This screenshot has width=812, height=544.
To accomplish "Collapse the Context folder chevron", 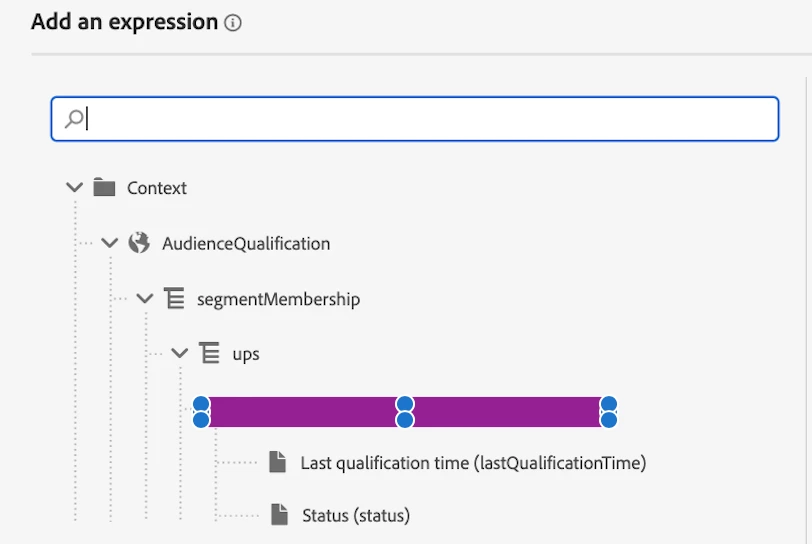I will click(73, 187).
